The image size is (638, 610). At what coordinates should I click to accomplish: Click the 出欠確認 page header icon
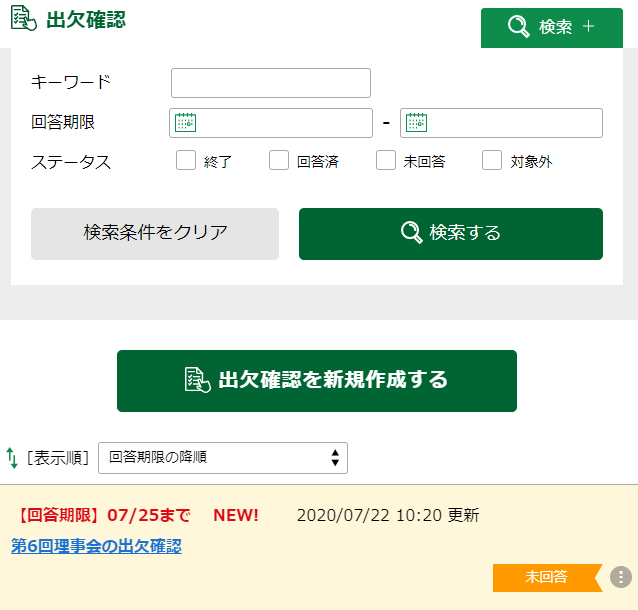click(x=24, y=19)
